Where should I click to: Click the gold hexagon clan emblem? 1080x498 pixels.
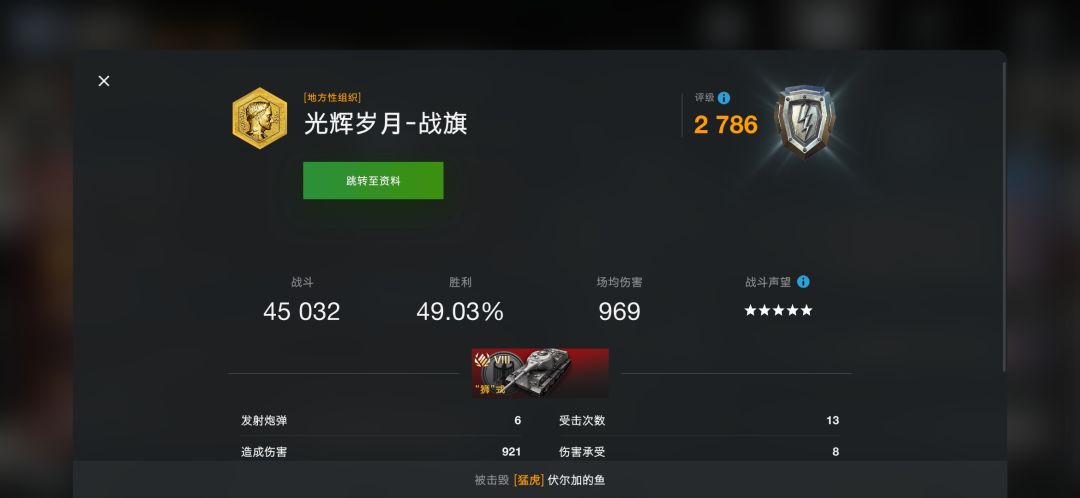click(260, 118)
